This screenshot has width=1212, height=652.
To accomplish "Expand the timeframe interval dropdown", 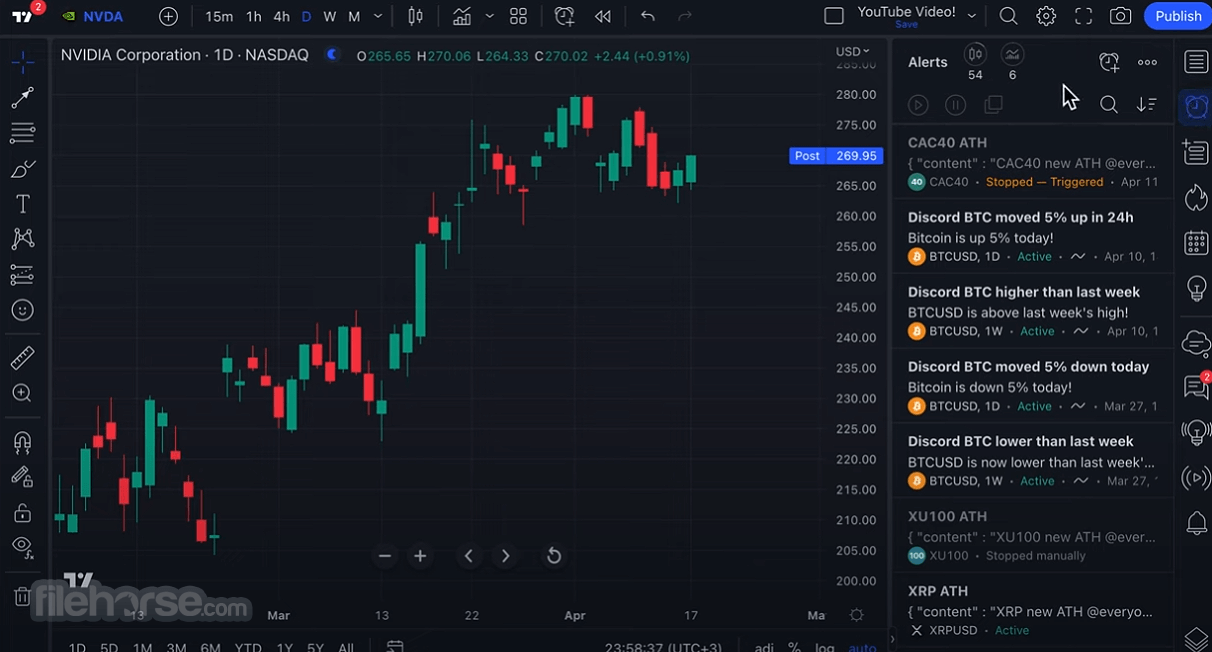I will (377, 16).
